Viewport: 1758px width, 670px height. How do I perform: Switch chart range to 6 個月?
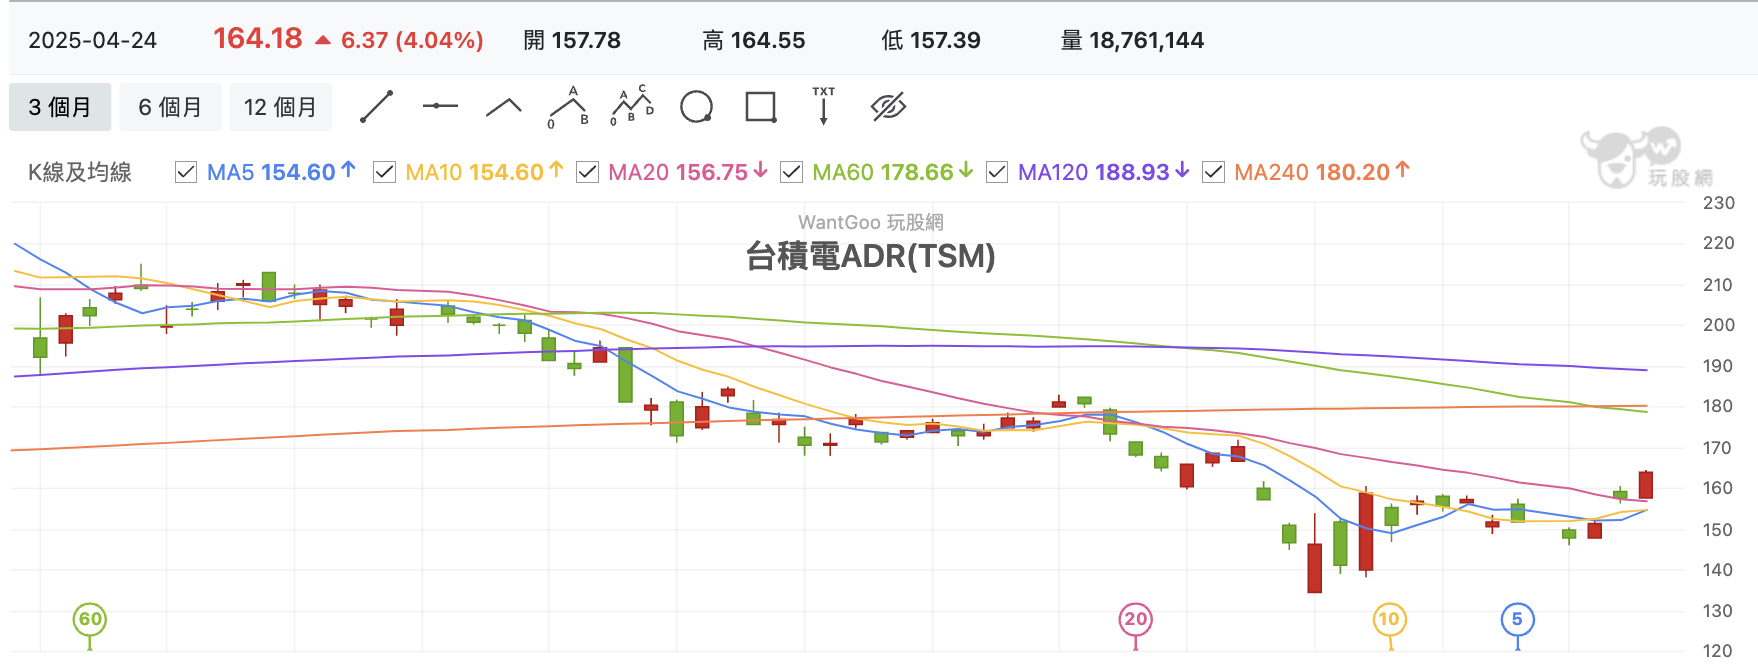pyautogui.click(x=170, y=107)
